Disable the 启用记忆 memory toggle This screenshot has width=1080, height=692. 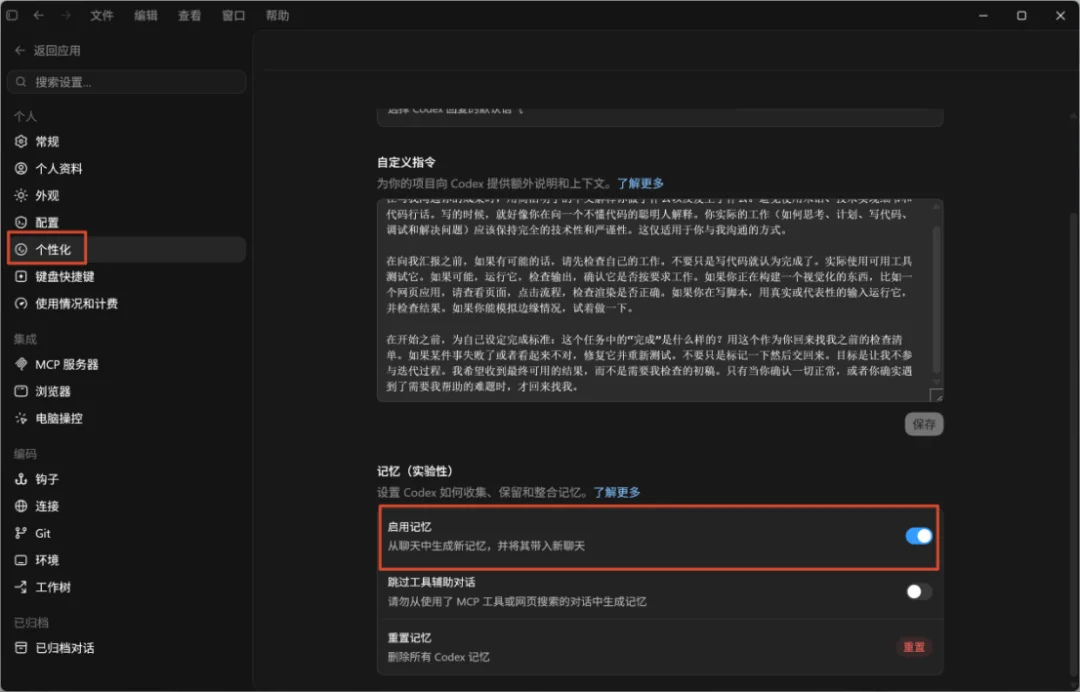pos(919,536)
